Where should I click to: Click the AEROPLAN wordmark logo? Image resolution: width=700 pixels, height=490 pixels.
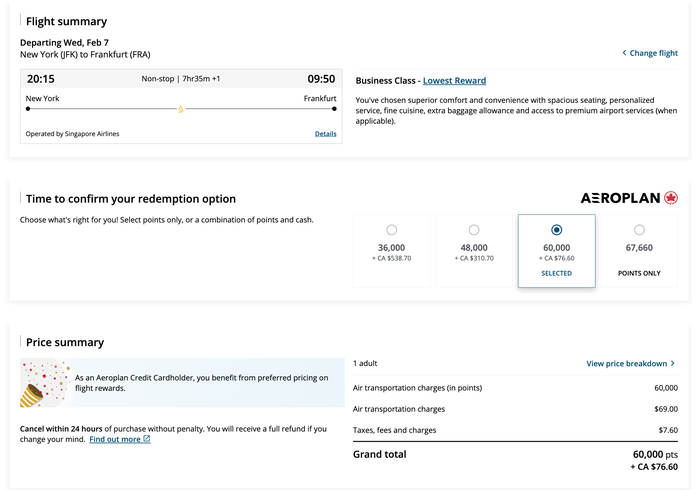pos(620,198)
